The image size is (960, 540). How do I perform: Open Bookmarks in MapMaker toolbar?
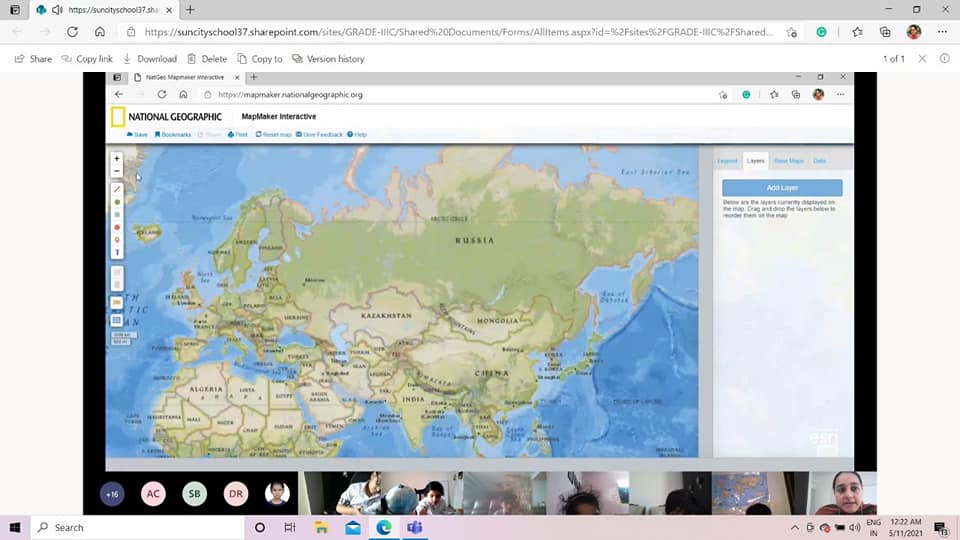click(173, 135)
